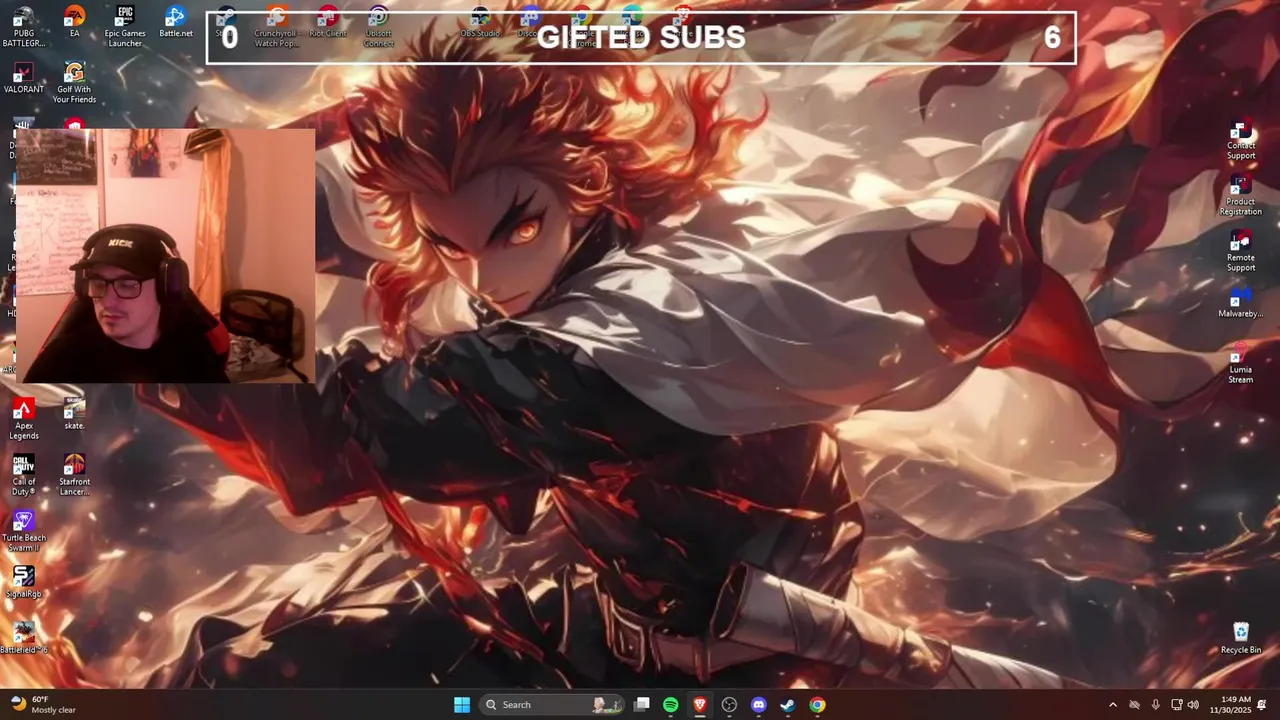Click the microphone tray icon
The width and height of the screenshot is (1280, 720).
pos(1155,705)
